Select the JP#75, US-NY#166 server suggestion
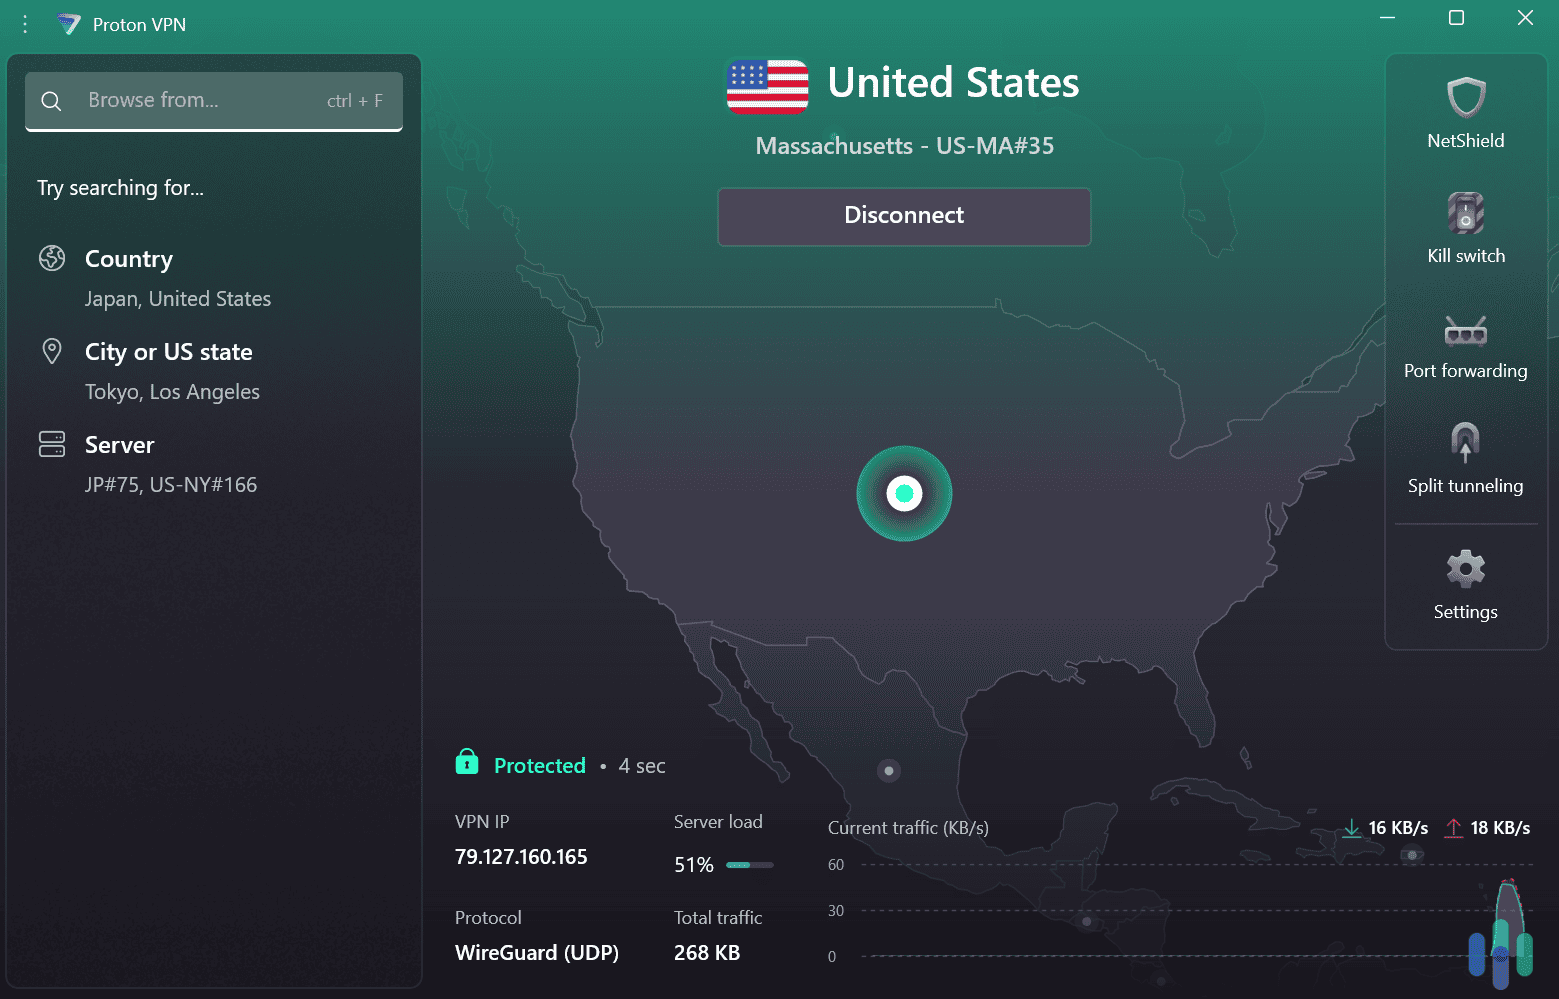Screen dimensions: 1559x999 pos(170,484)
